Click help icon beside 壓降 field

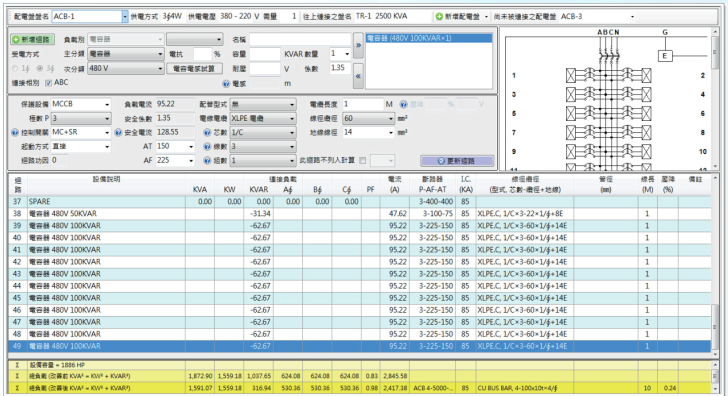pos(403,104)
